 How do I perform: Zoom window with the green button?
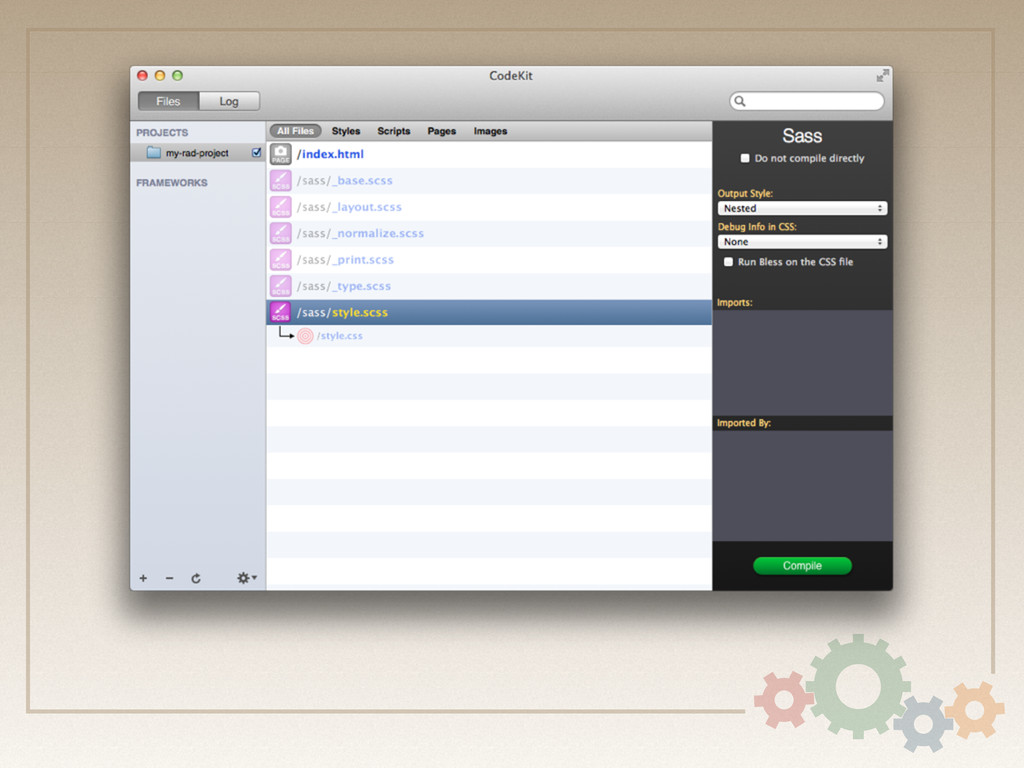coord(178,76)
